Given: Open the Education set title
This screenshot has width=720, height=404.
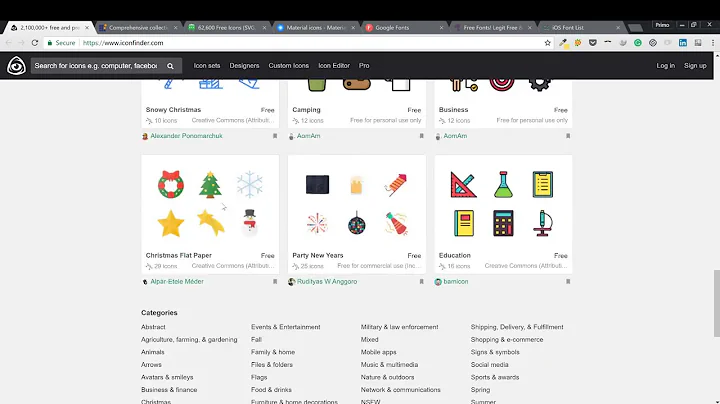Looking at the screenshot, I should click(x=455, y=255).
